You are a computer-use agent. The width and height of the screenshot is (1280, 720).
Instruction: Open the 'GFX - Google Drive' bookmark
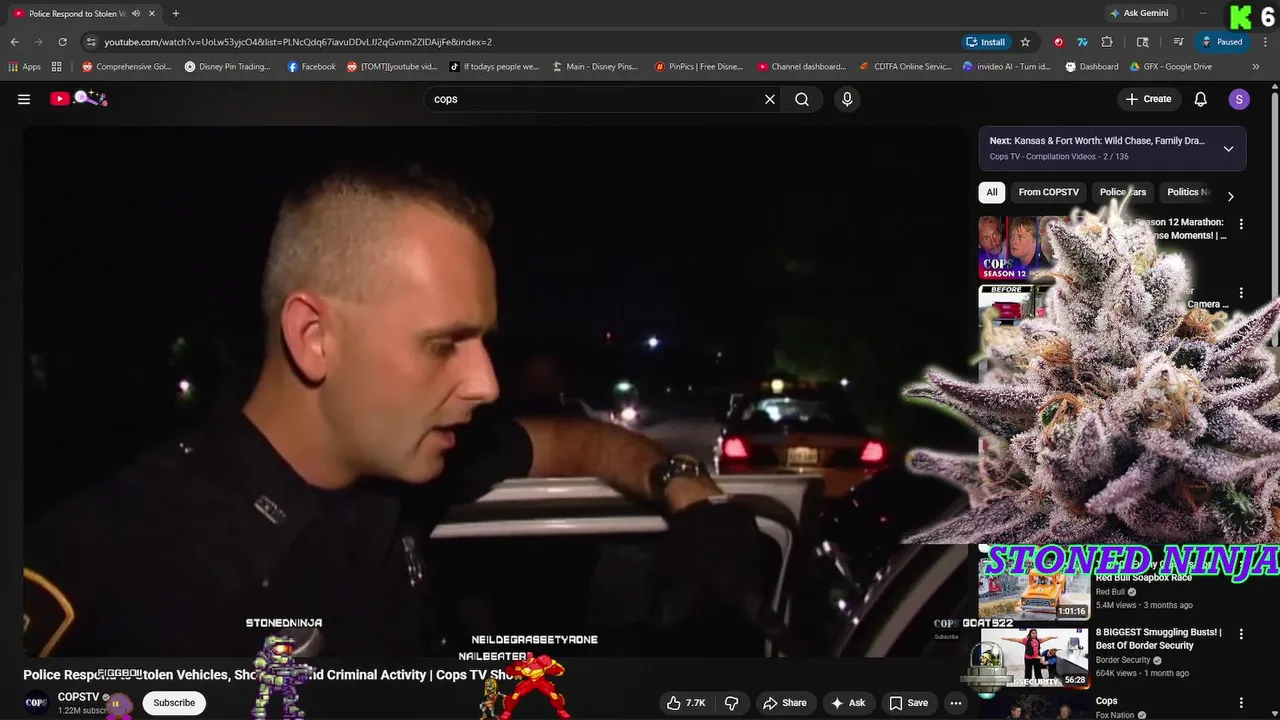coord(1170,67)
